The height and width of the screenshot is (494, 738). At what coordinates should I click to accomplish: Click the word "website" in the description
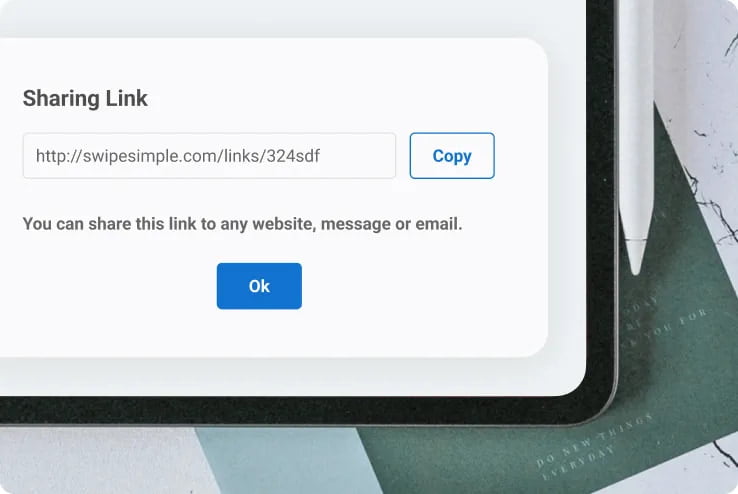point(283,224)
